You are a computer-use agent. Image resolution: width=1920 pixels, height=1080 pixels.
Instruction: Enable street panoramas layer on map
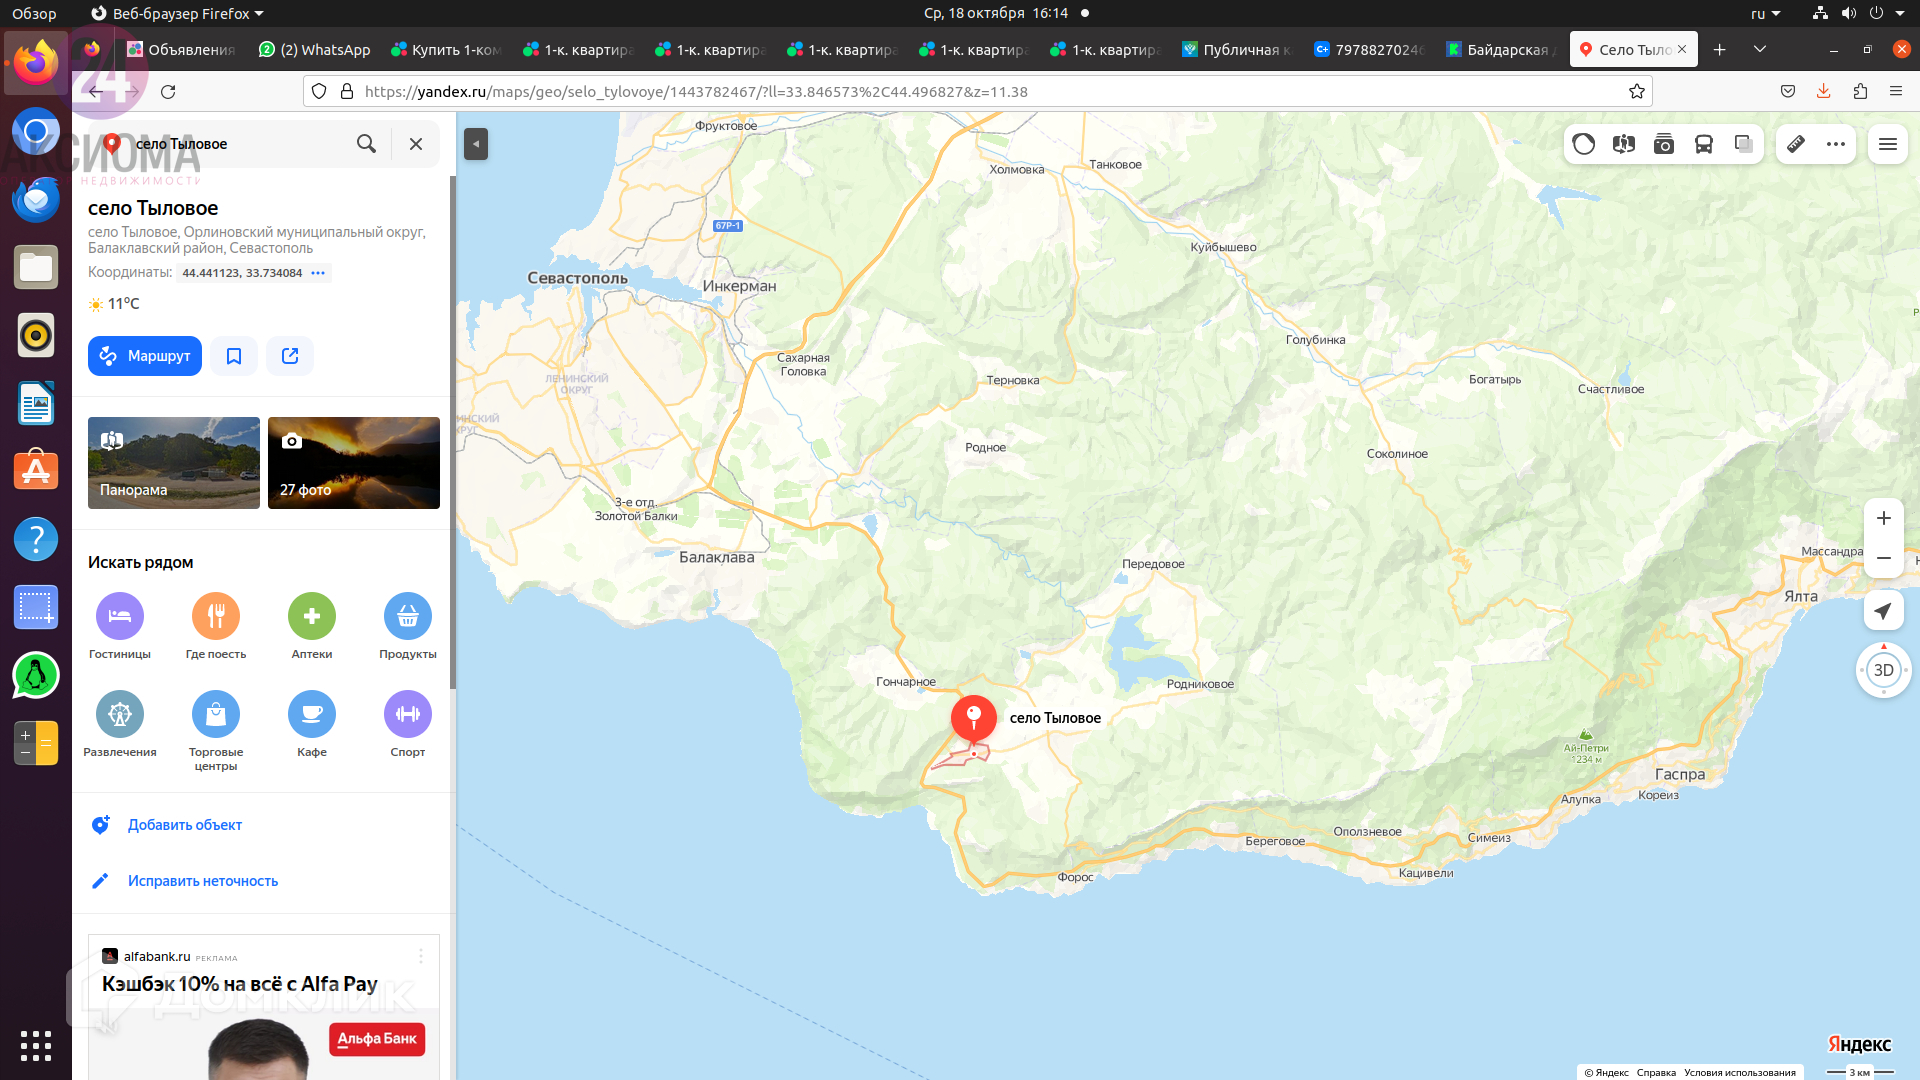[1624, 144]
